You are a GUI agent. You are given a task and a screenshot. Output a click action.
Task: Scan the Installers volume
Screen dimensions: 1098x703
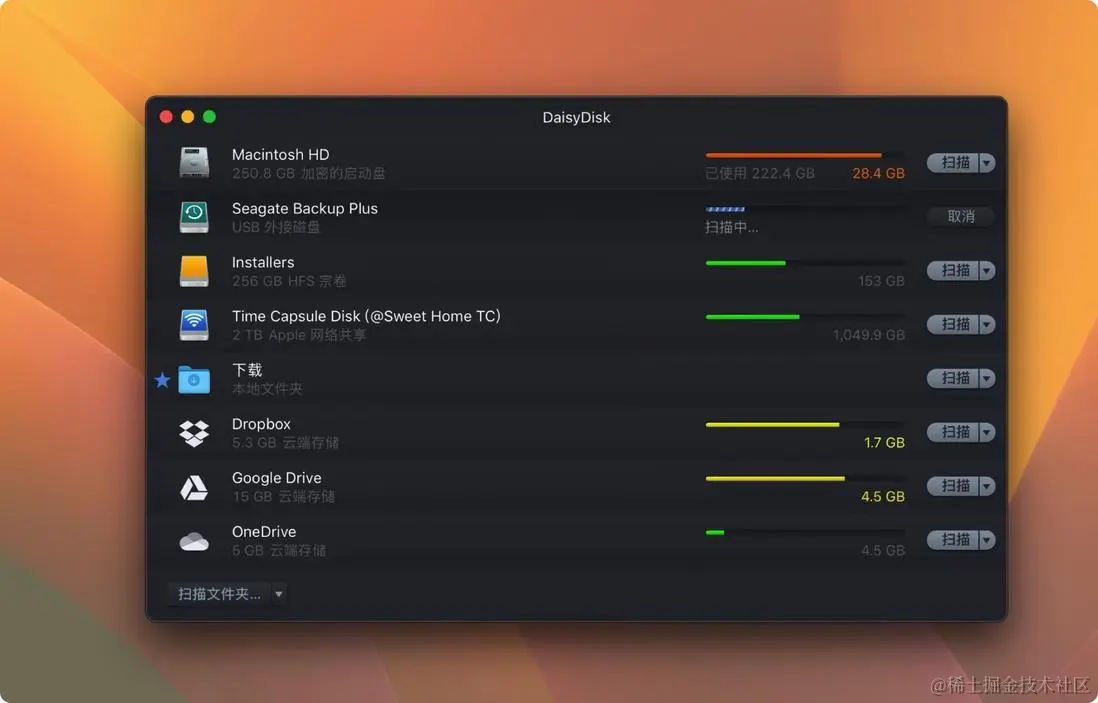[x=953, y=270]
